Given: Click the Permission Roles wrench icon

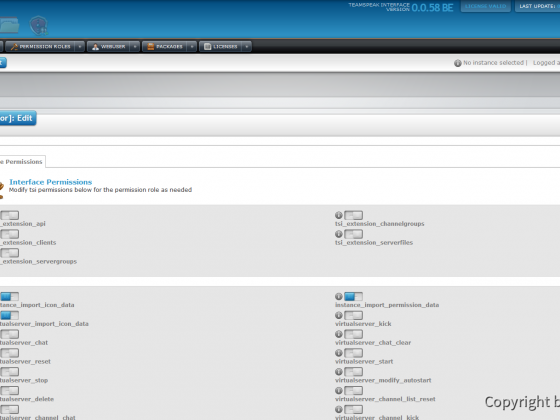Looking at the screenshot, I should [14, 47].
